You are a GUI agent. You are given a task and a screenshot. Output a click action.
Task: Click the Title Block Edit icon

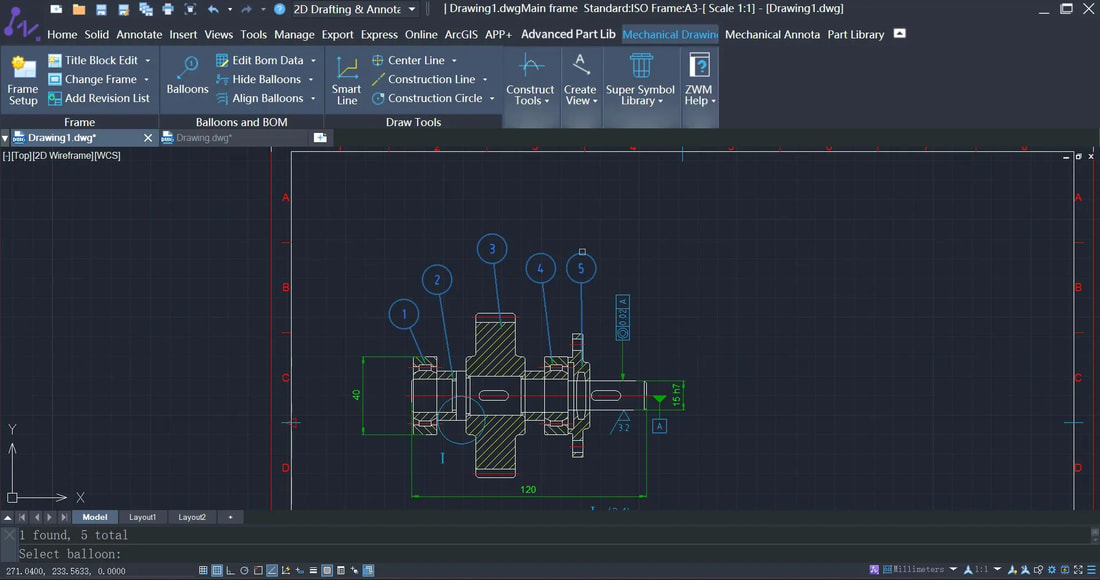[x=55, y=60]
